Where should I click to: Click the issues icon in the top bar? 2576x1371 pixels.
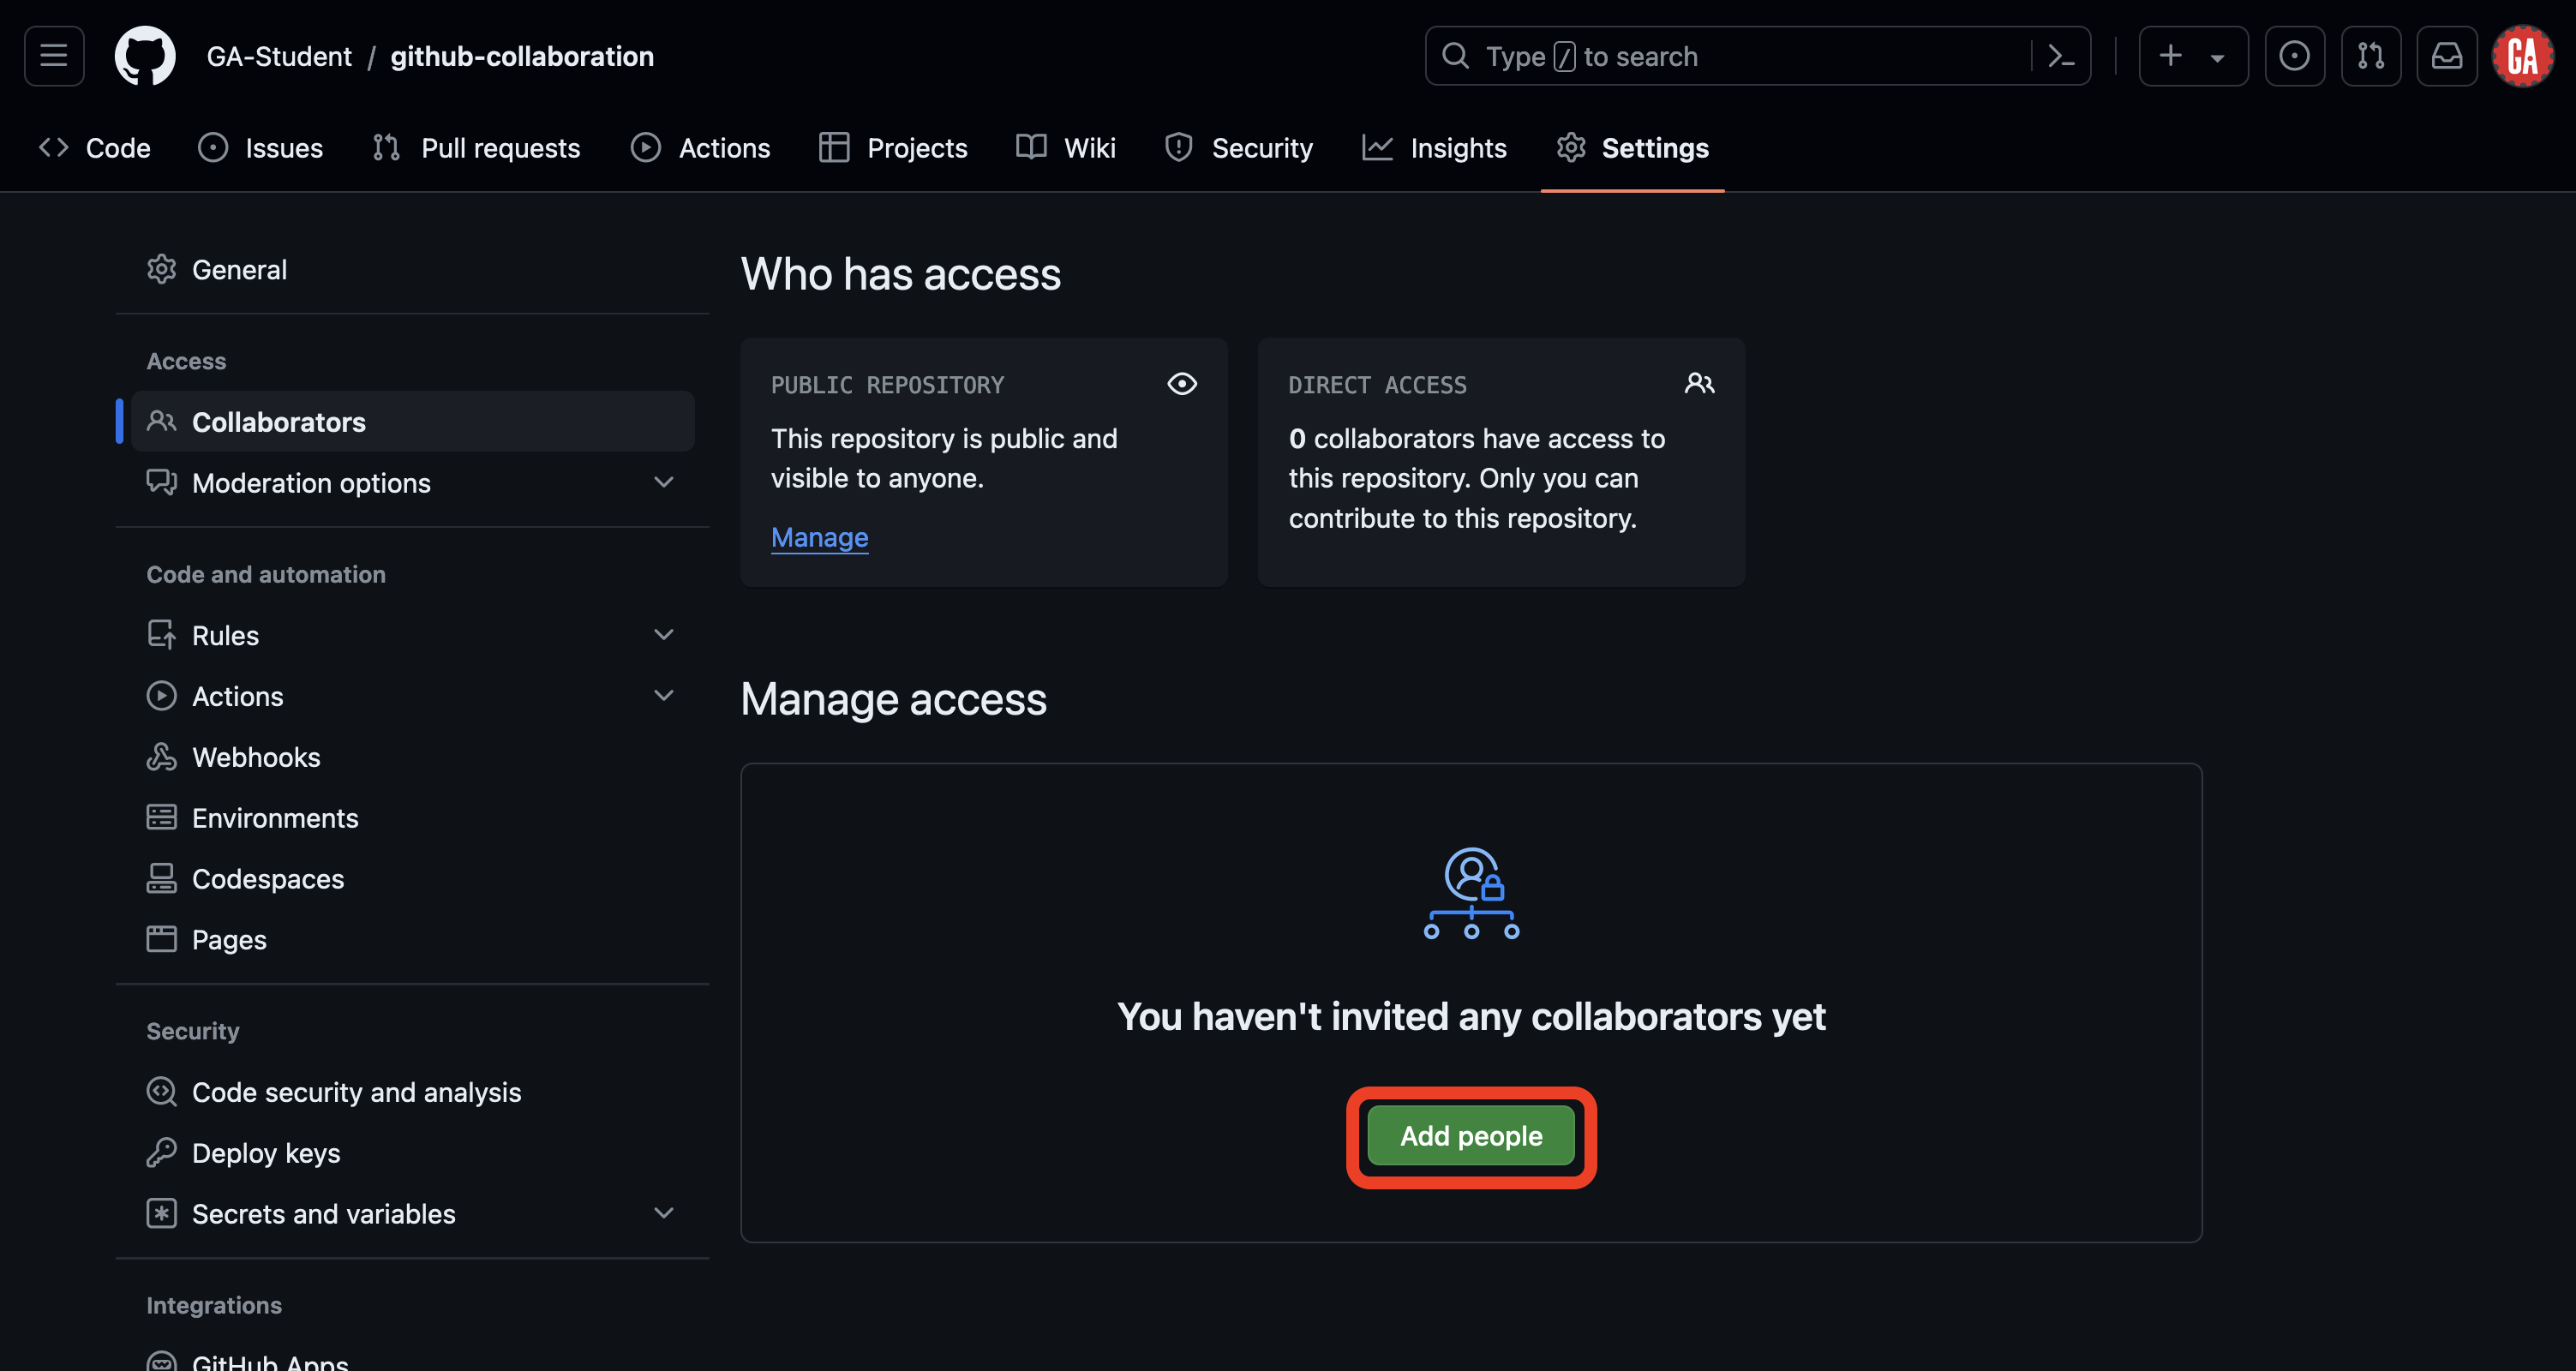[2294, 55]
